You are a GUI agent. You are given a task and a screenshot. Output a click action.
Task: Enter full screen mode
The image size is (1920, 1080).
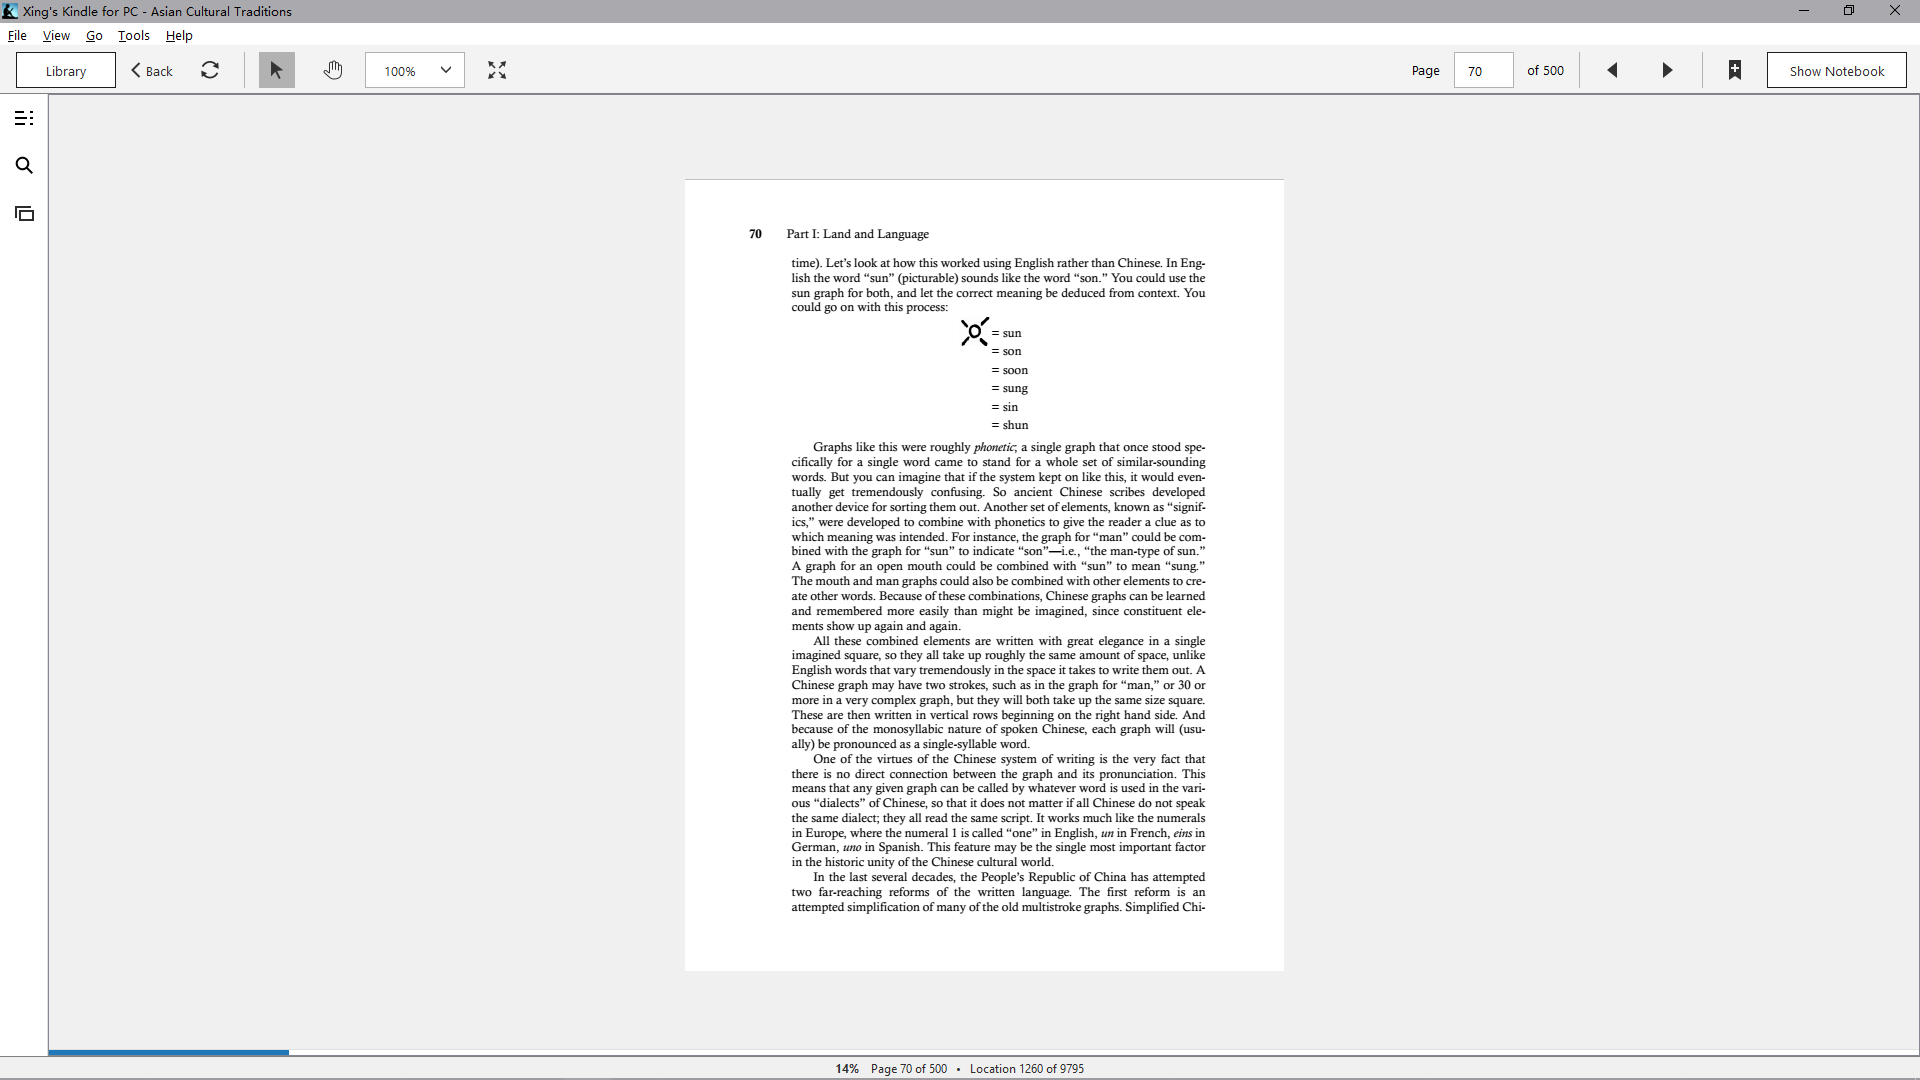pyautogui.click(x=497, y=70)
